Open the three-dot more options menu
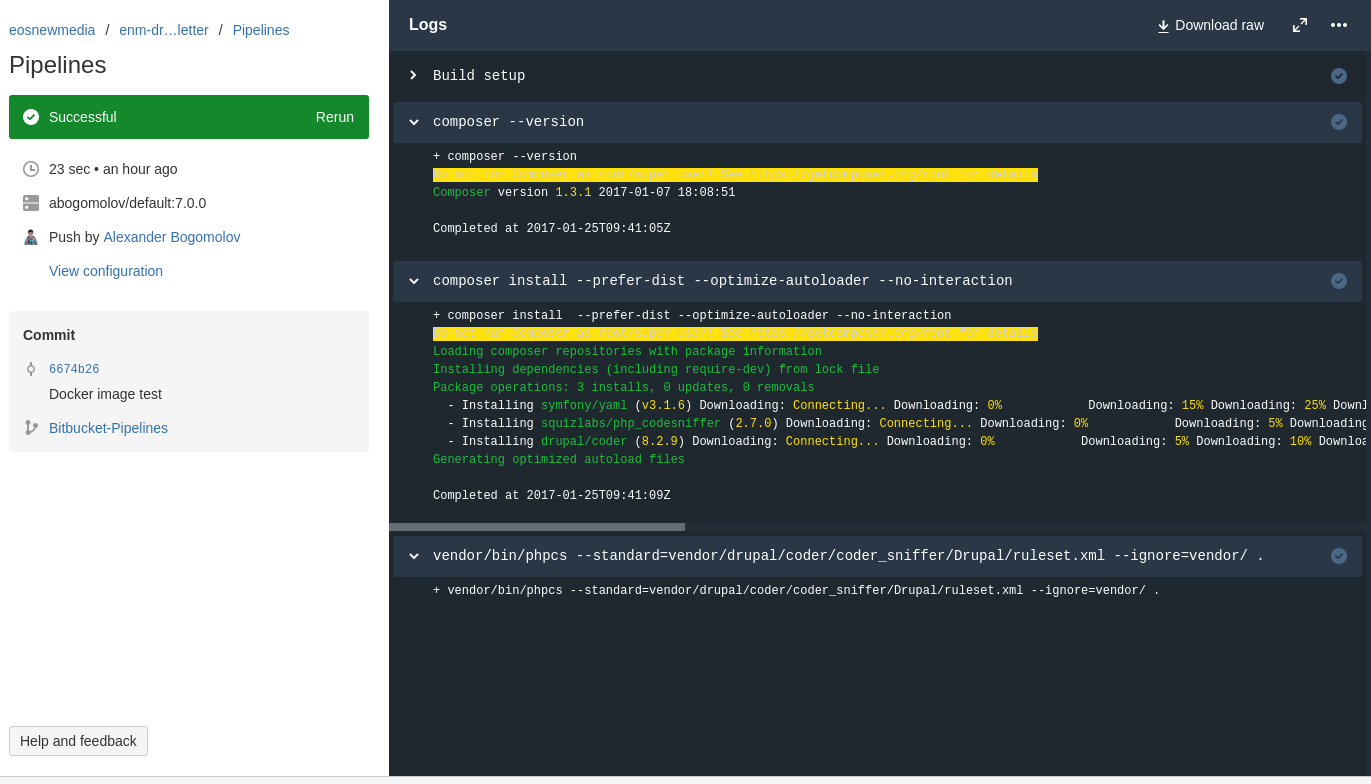Image resolution: width=1371 pixels, height=784 pixels. click(1339, 25)
